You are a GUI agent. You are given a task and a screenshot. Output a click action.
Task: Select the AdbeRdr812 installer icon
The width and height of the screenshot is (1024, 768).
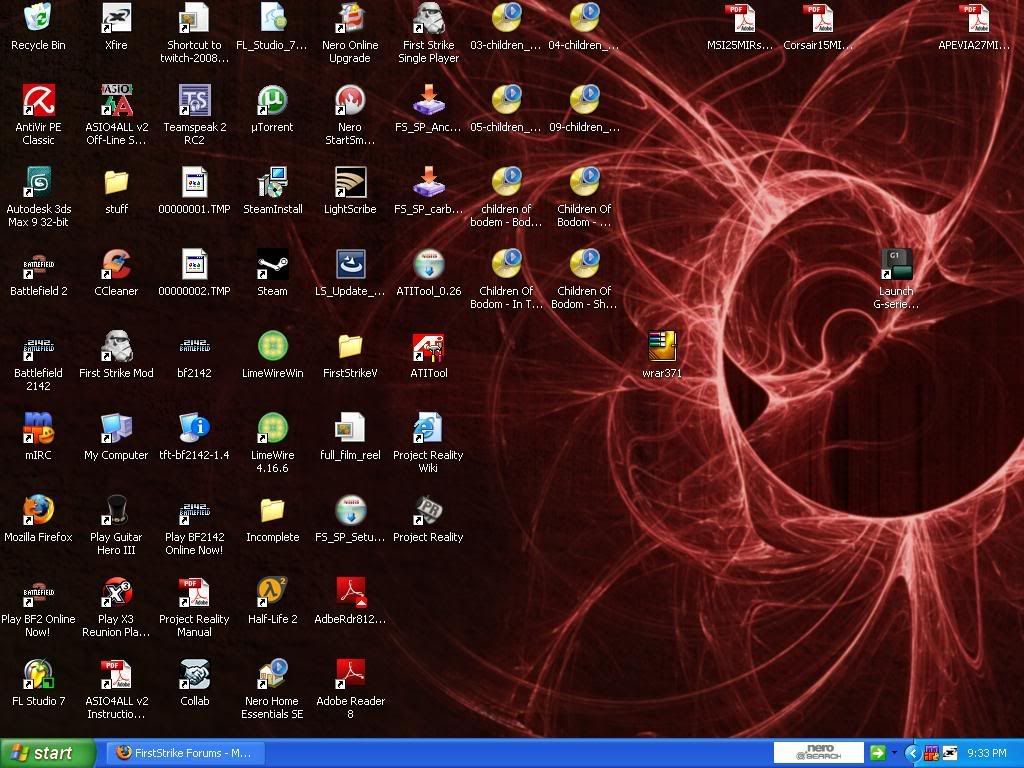[x=350, y=592]
